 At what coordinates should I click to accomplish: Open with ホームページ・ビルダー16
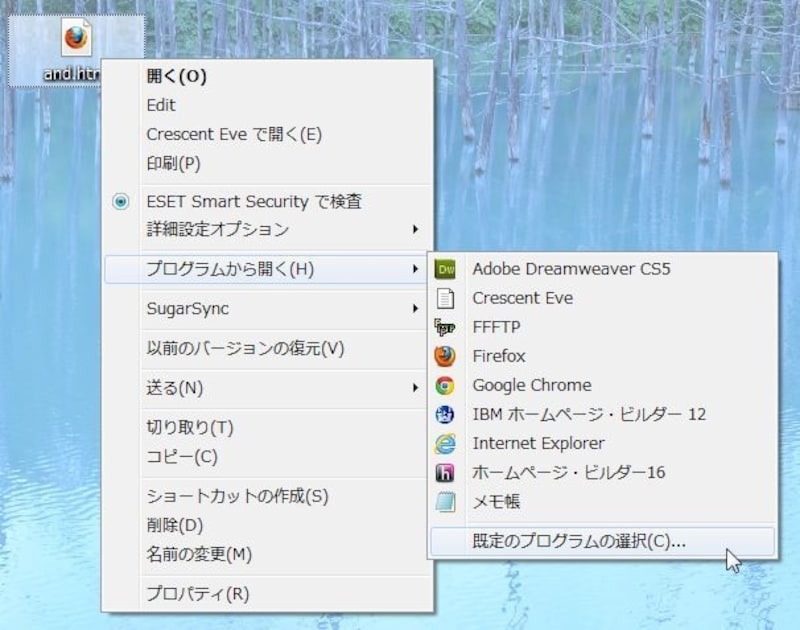(603, 472)
